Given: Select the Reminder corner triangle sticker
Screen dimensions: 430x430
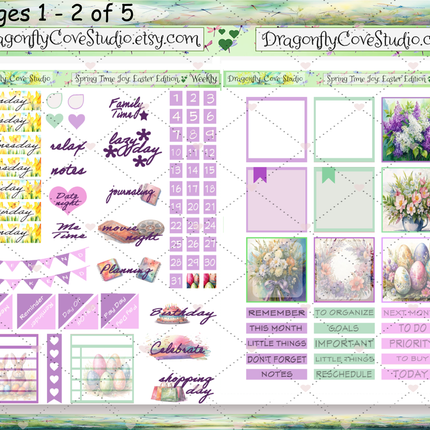Looking at the screenshot, I should [36, 311].
